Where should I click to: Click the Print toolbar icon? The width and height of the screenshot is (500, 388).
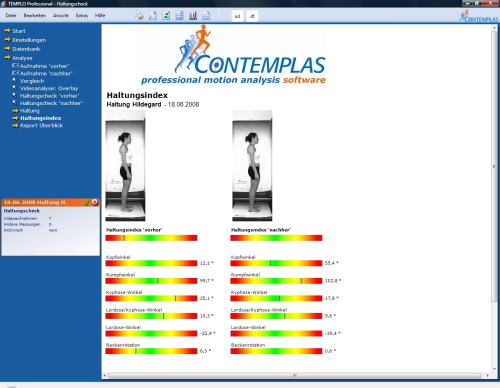[x=139, y=15]
